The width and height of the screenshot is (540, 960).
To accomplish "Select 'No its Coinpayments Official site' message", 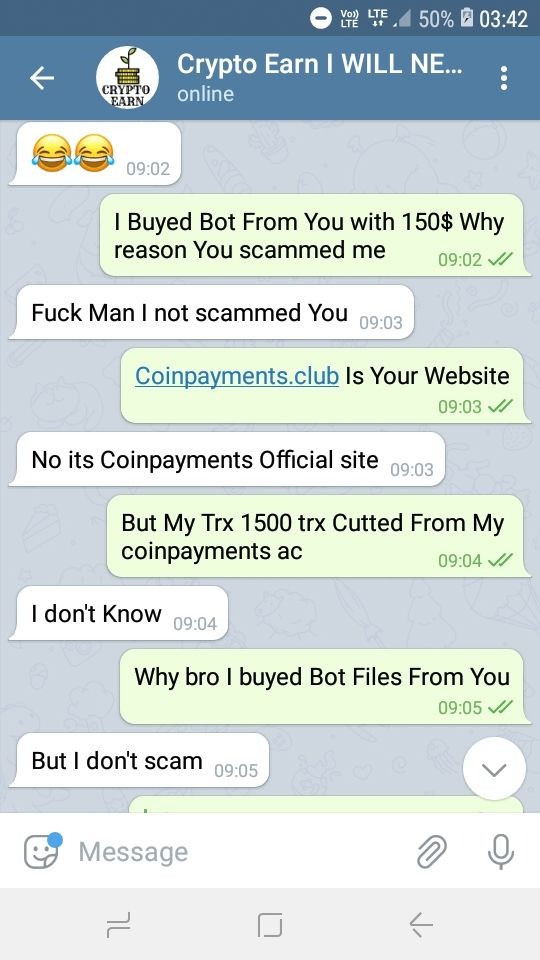I will (227, 459).
